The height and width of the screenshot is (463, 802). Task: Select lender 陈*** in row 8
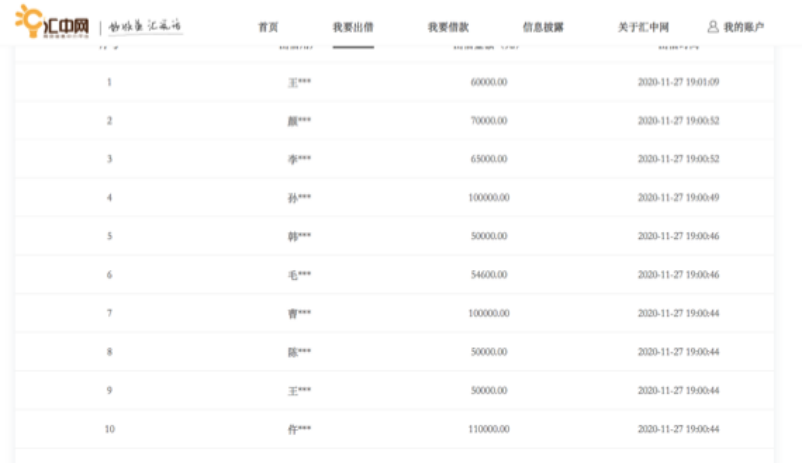(299, 352)
